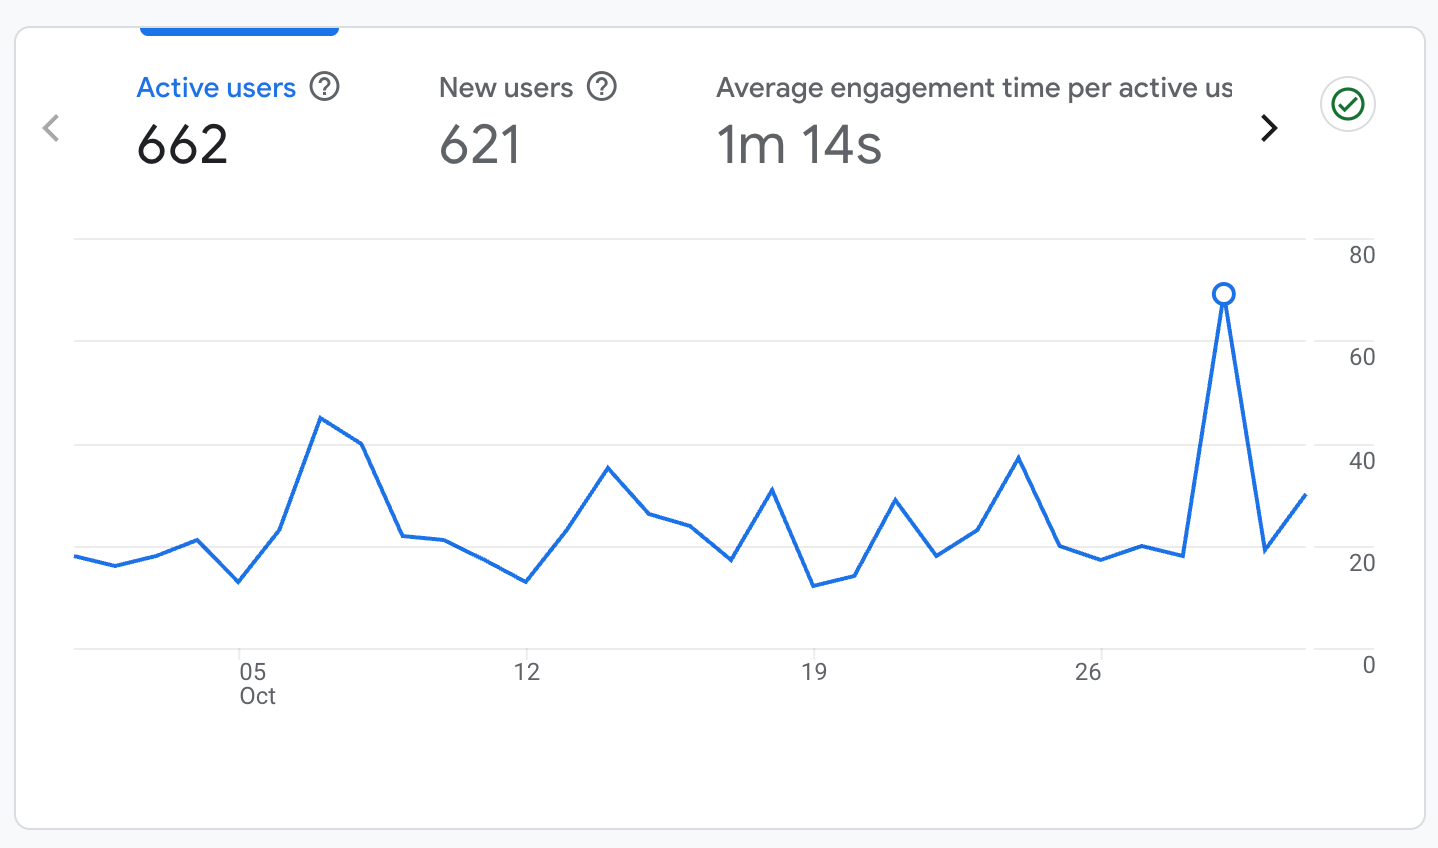Click the 621 new users value
1438x848 pixels.
(480, 145)
